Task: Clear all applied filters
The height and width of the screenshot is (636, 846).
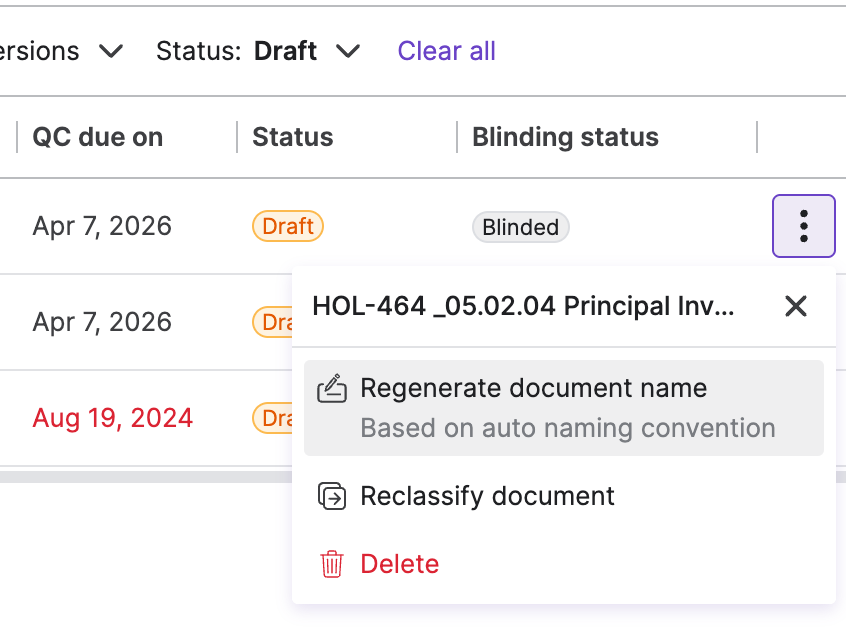Action: [x=447, y=51]
